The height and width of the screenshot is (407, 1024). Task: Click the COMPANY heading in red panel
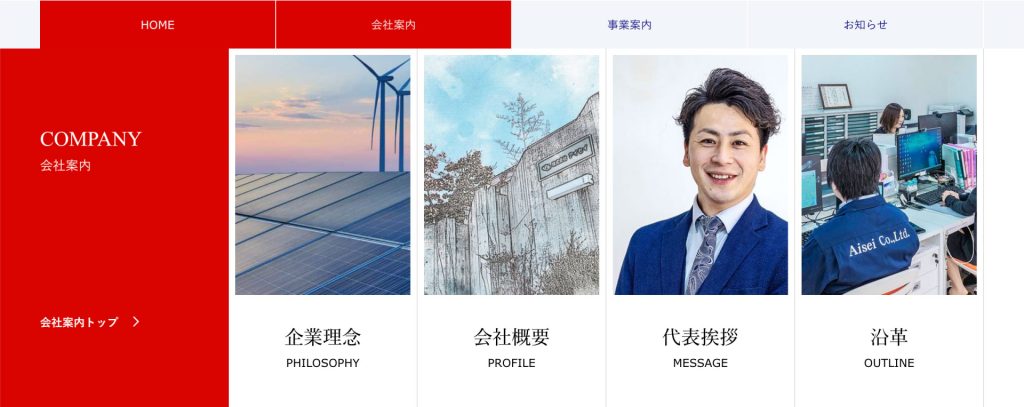click(x=91, y=139)
